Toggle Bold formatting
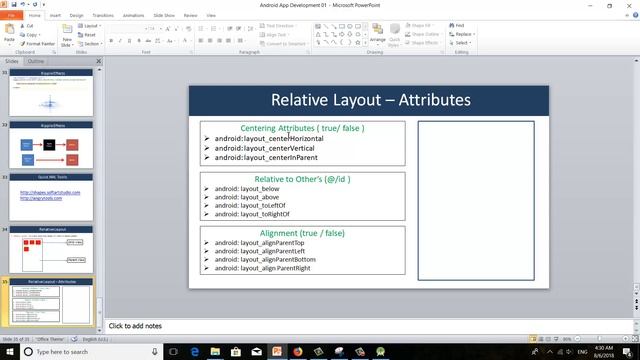Image resolution: width=640 pixels, height=360 pixels. click(111, 41)
